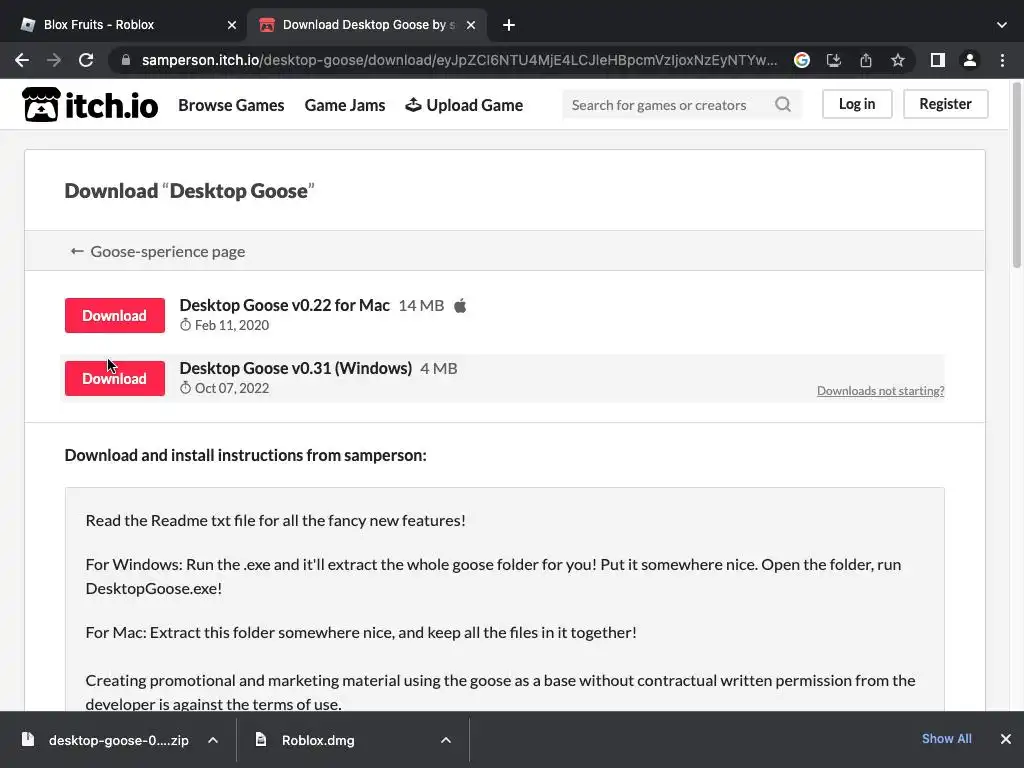Click the Google icon in address bar
1024x768 pixels.
(802, 60)
